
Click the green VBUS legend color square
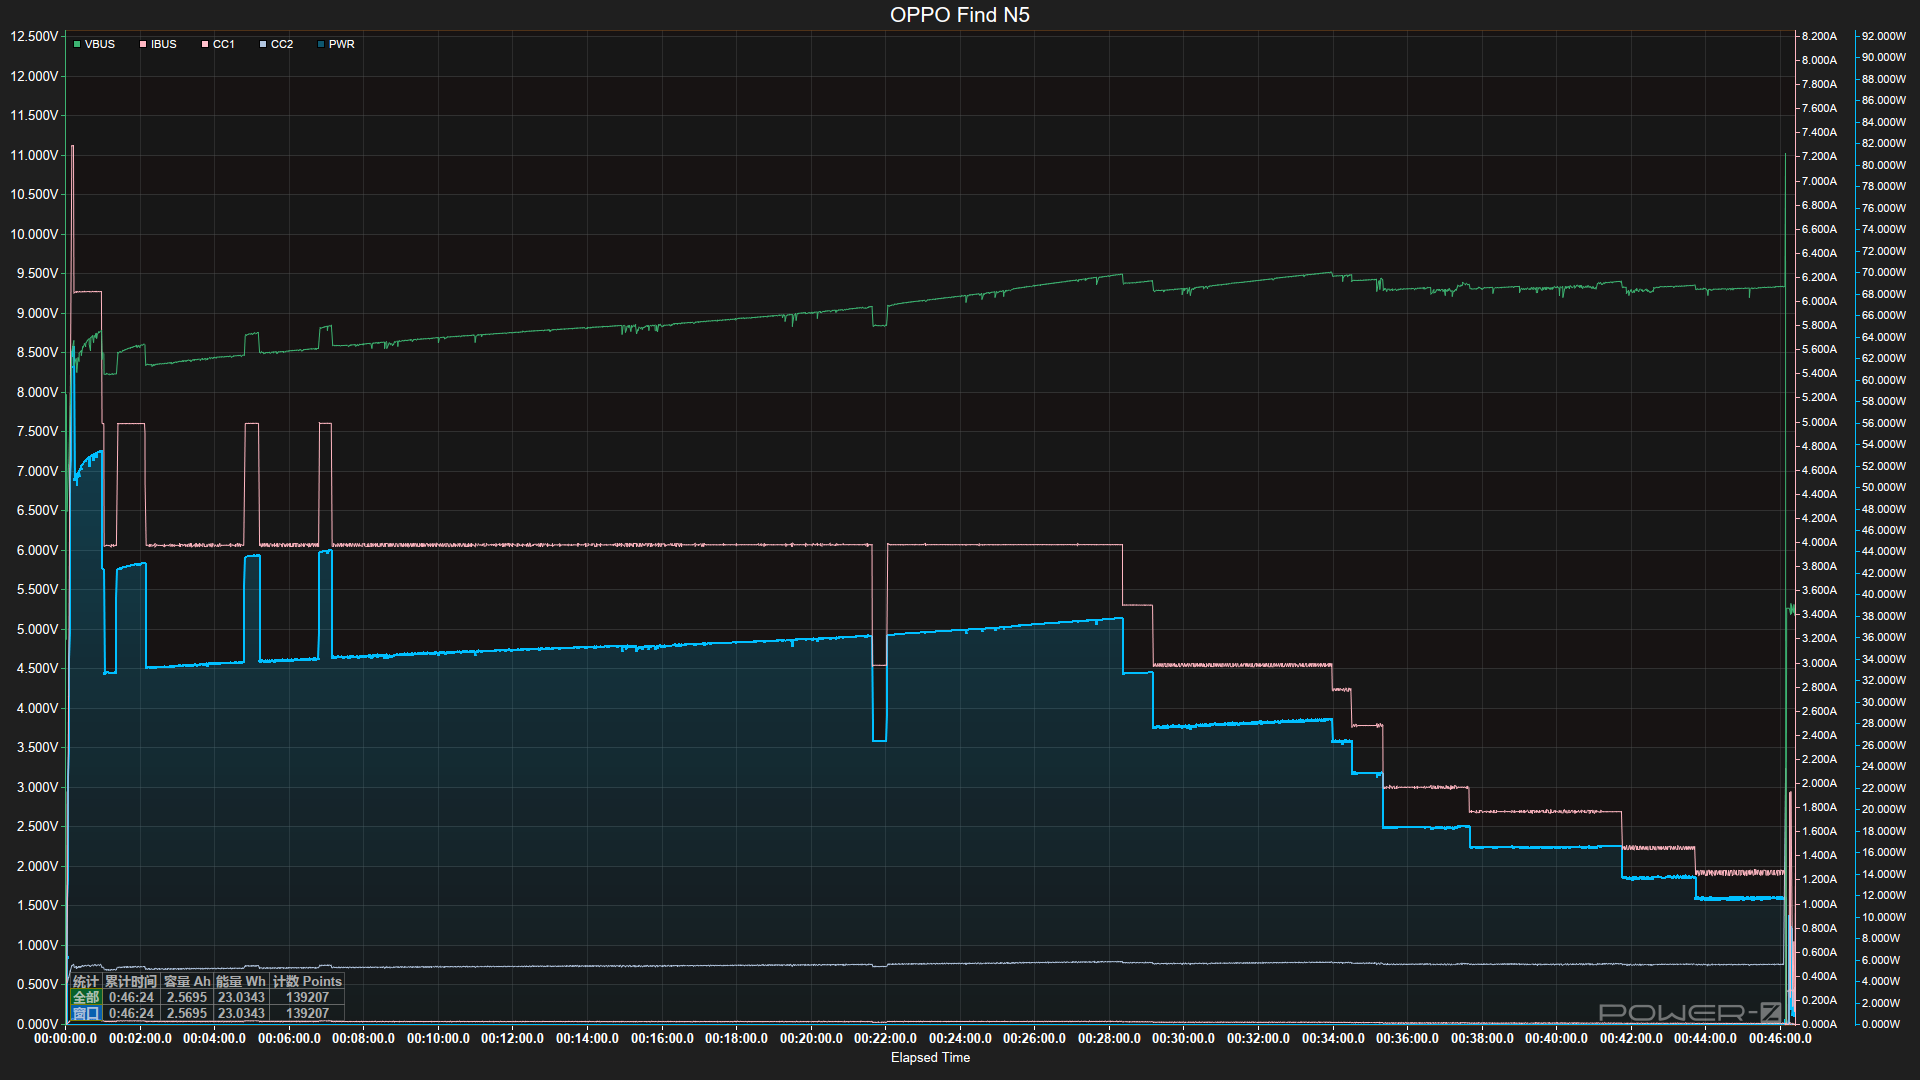[77, 44]
